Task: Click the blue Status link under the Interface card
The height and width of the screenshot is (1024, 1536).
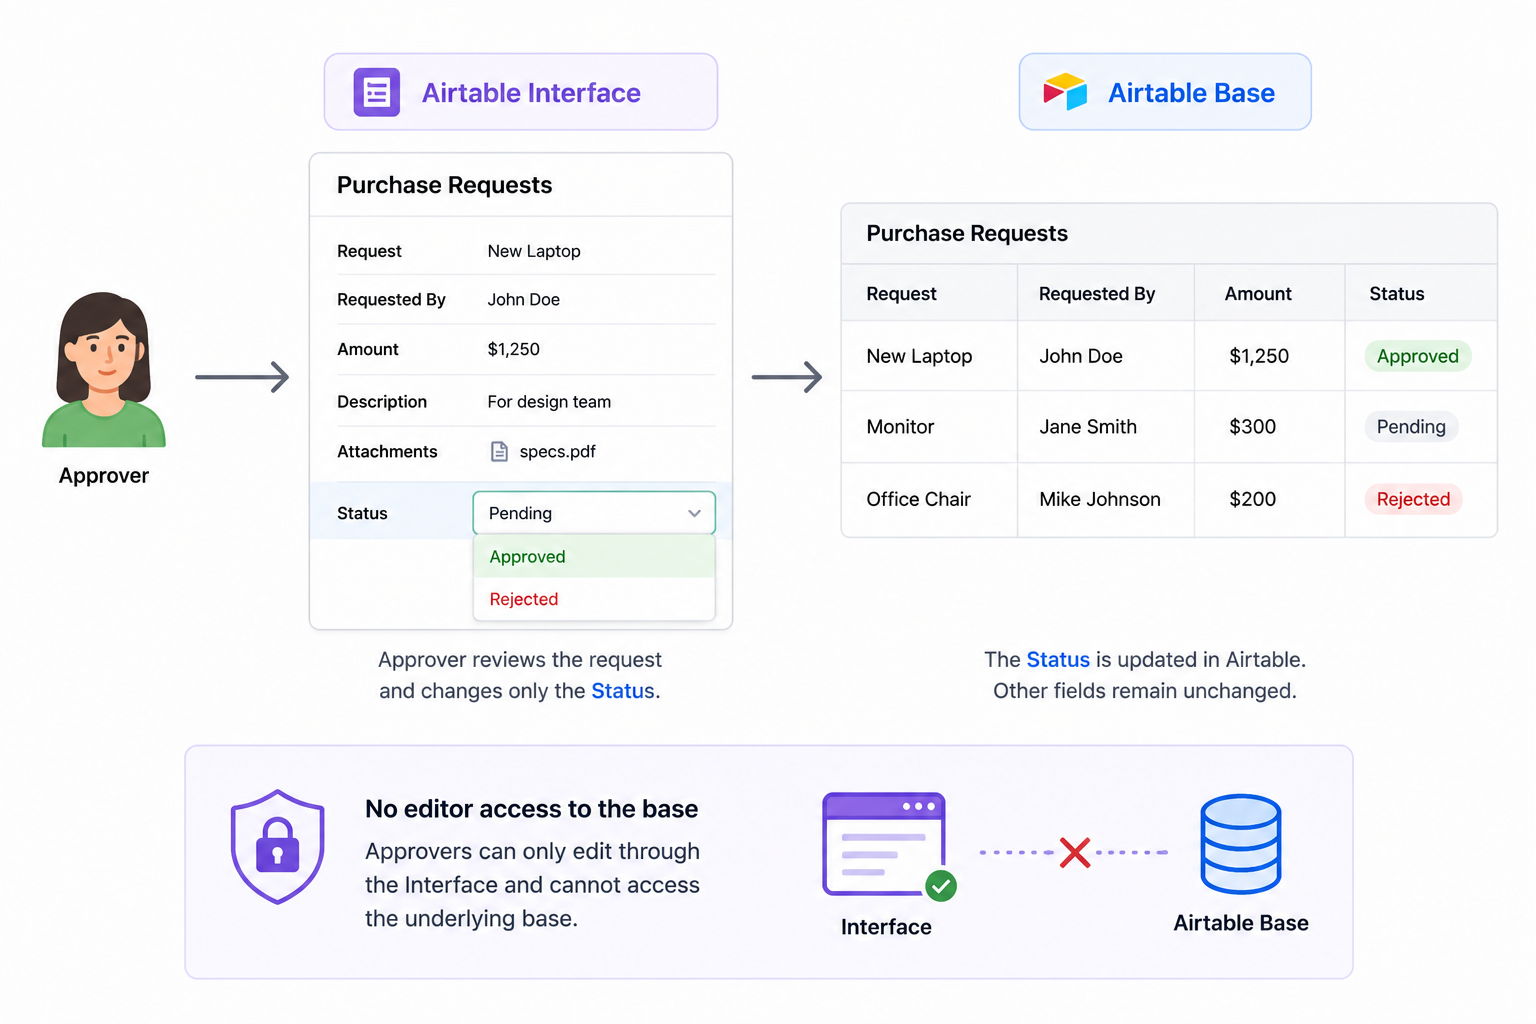Action: pos(622,691)
